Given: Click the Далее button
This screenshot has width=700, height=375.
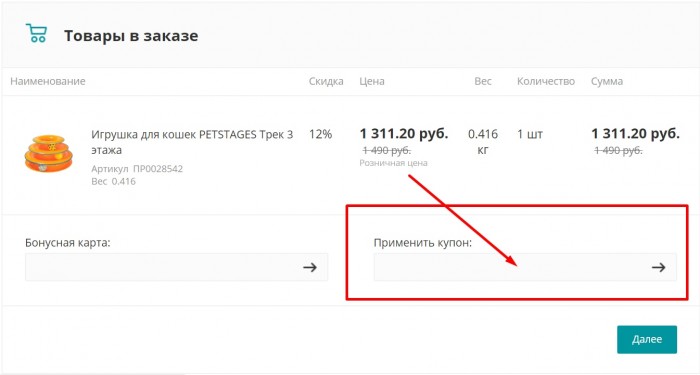Looking at the screenshot, I should pyautogui.click(x=647, y=339).
